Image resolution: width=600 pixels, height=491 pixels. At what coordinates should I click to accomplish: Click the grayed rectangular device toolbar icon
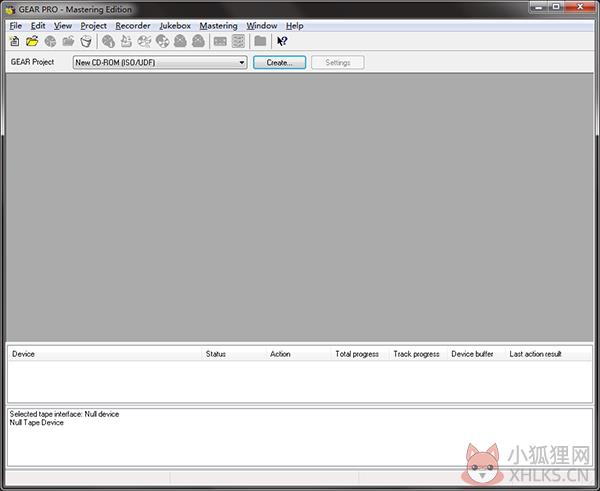coord(220,41)
